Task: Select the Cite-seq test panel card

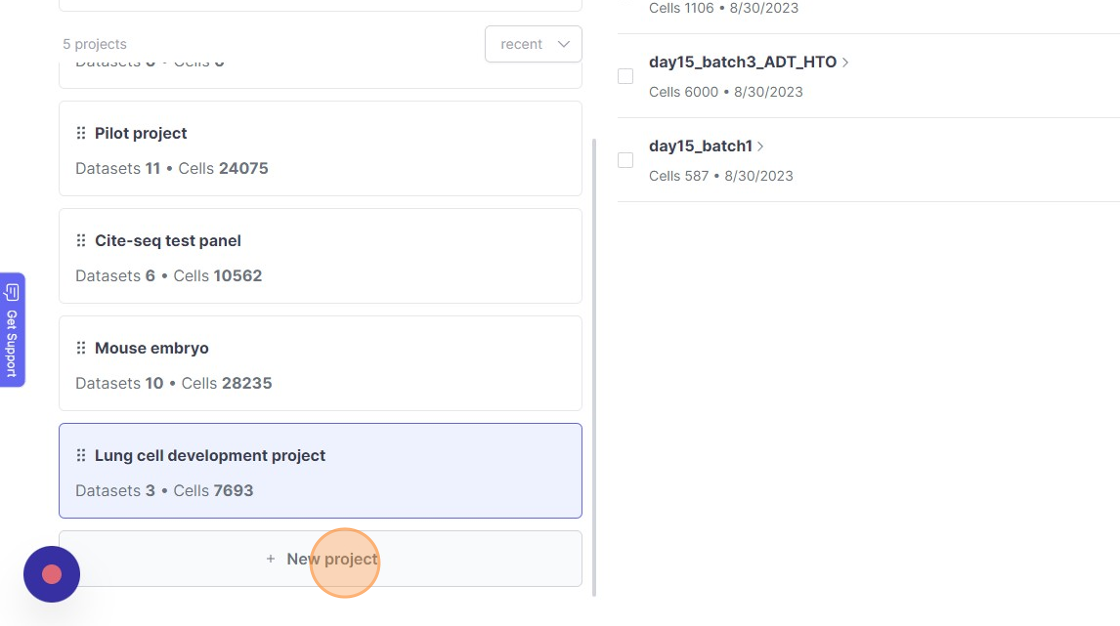Action: tap(320, 257)
